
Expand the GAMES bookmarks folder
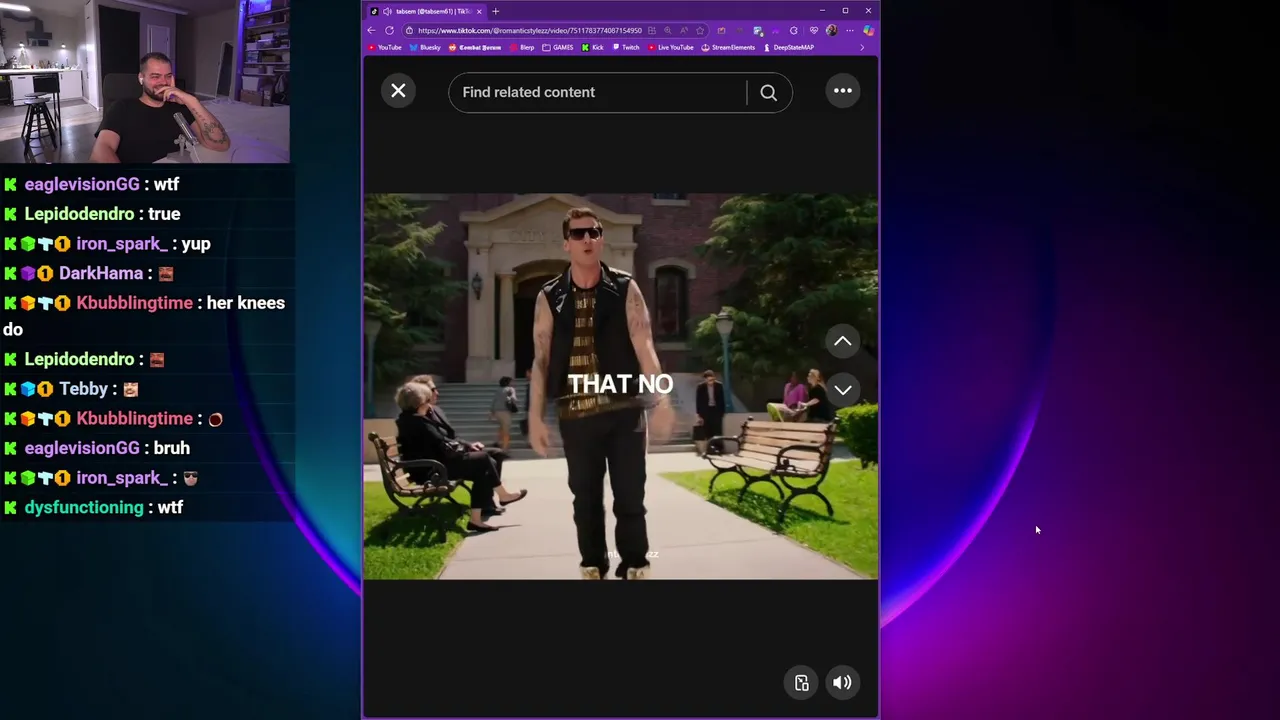(x=558, y=47)
